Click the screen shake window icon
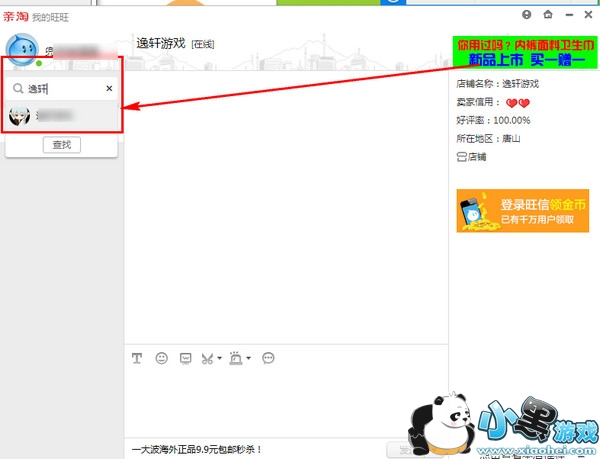Image resolution: width=600 pixels, height=459 pixels. click(186, 358)
